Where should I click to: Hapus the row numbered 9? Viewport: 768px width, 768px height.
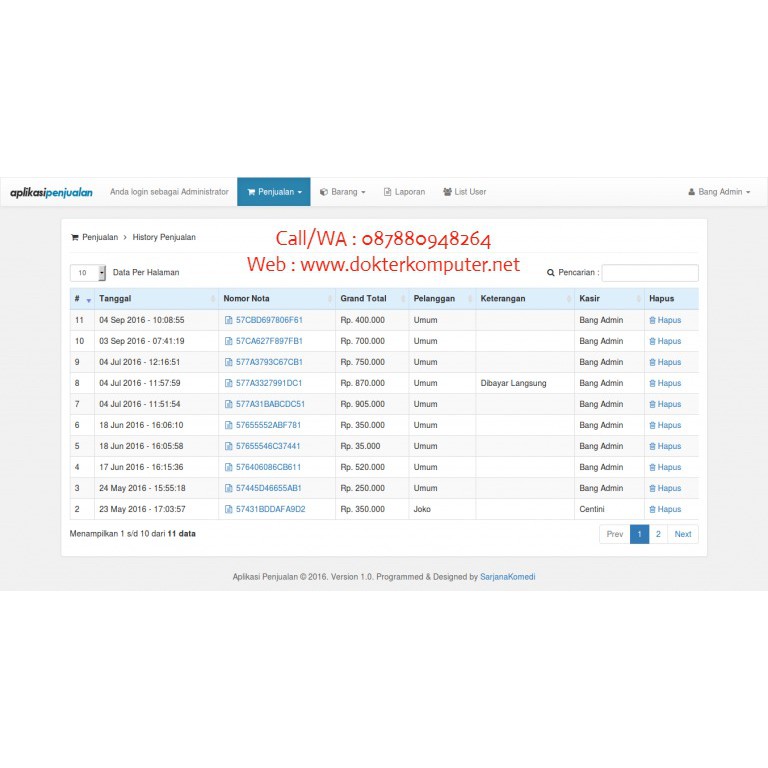tap(665, 362)
